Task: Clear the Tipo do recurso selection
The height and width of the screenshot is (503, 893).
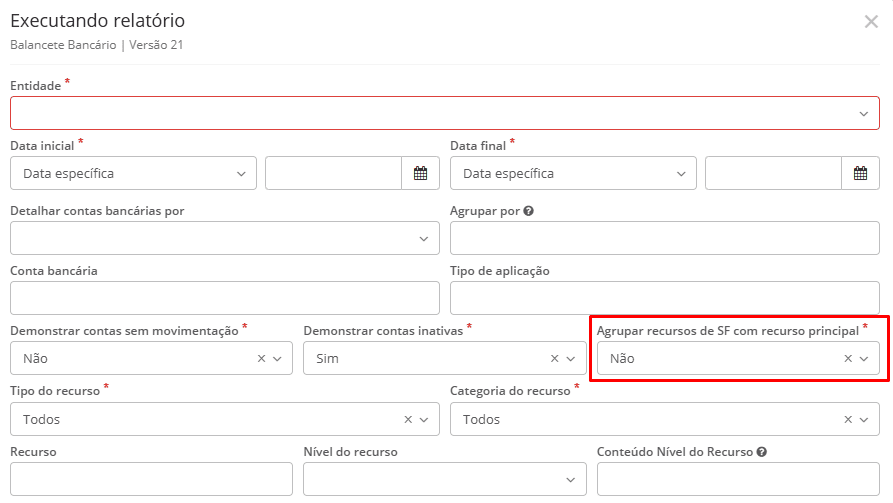Action: coord(408,419)
